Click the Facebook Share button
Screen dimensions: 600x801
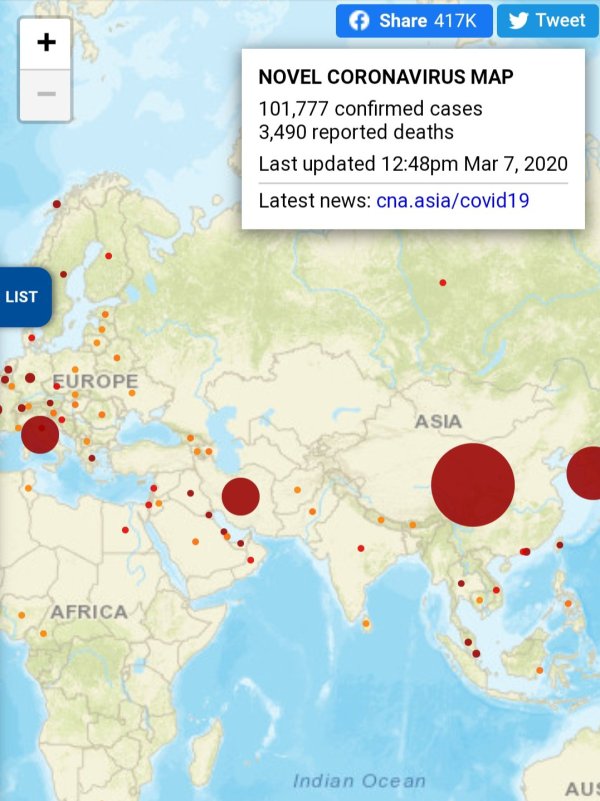tap(413, 20)
